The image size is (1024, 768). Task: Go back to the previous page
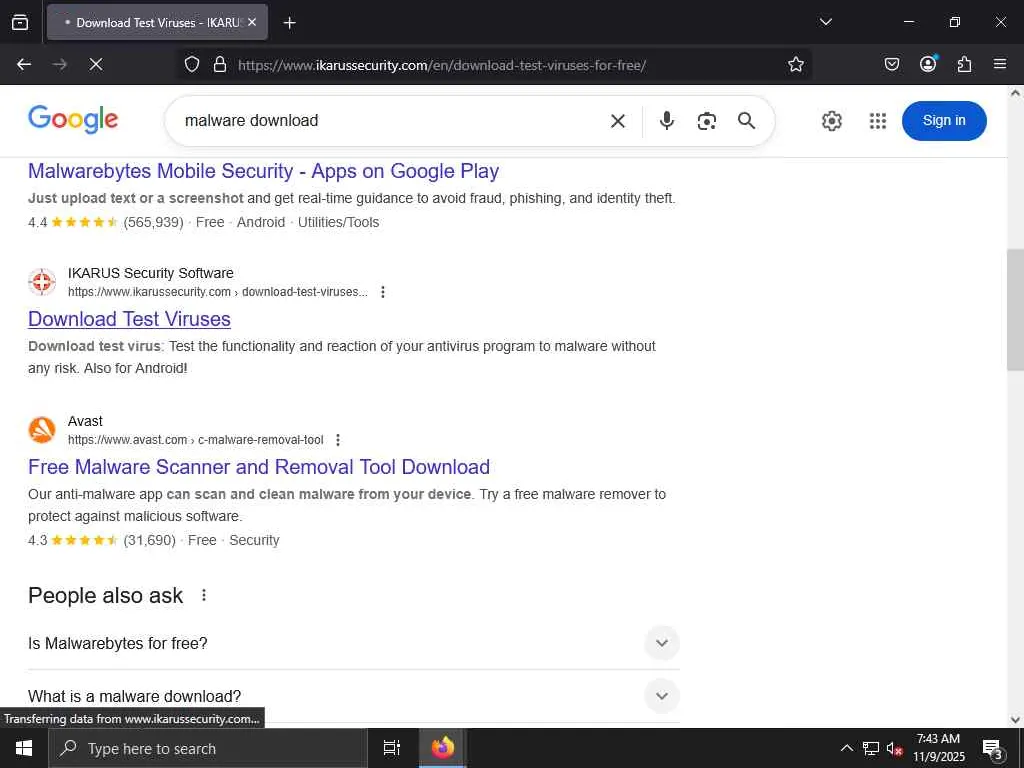[x=24, y=64]
